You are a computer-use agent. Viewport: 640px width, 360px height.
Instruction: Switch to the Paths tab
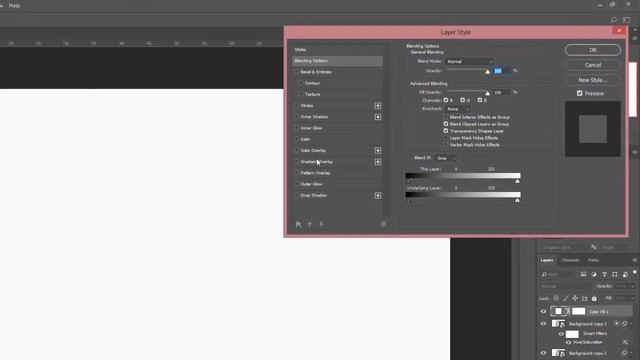coord(593,260)
